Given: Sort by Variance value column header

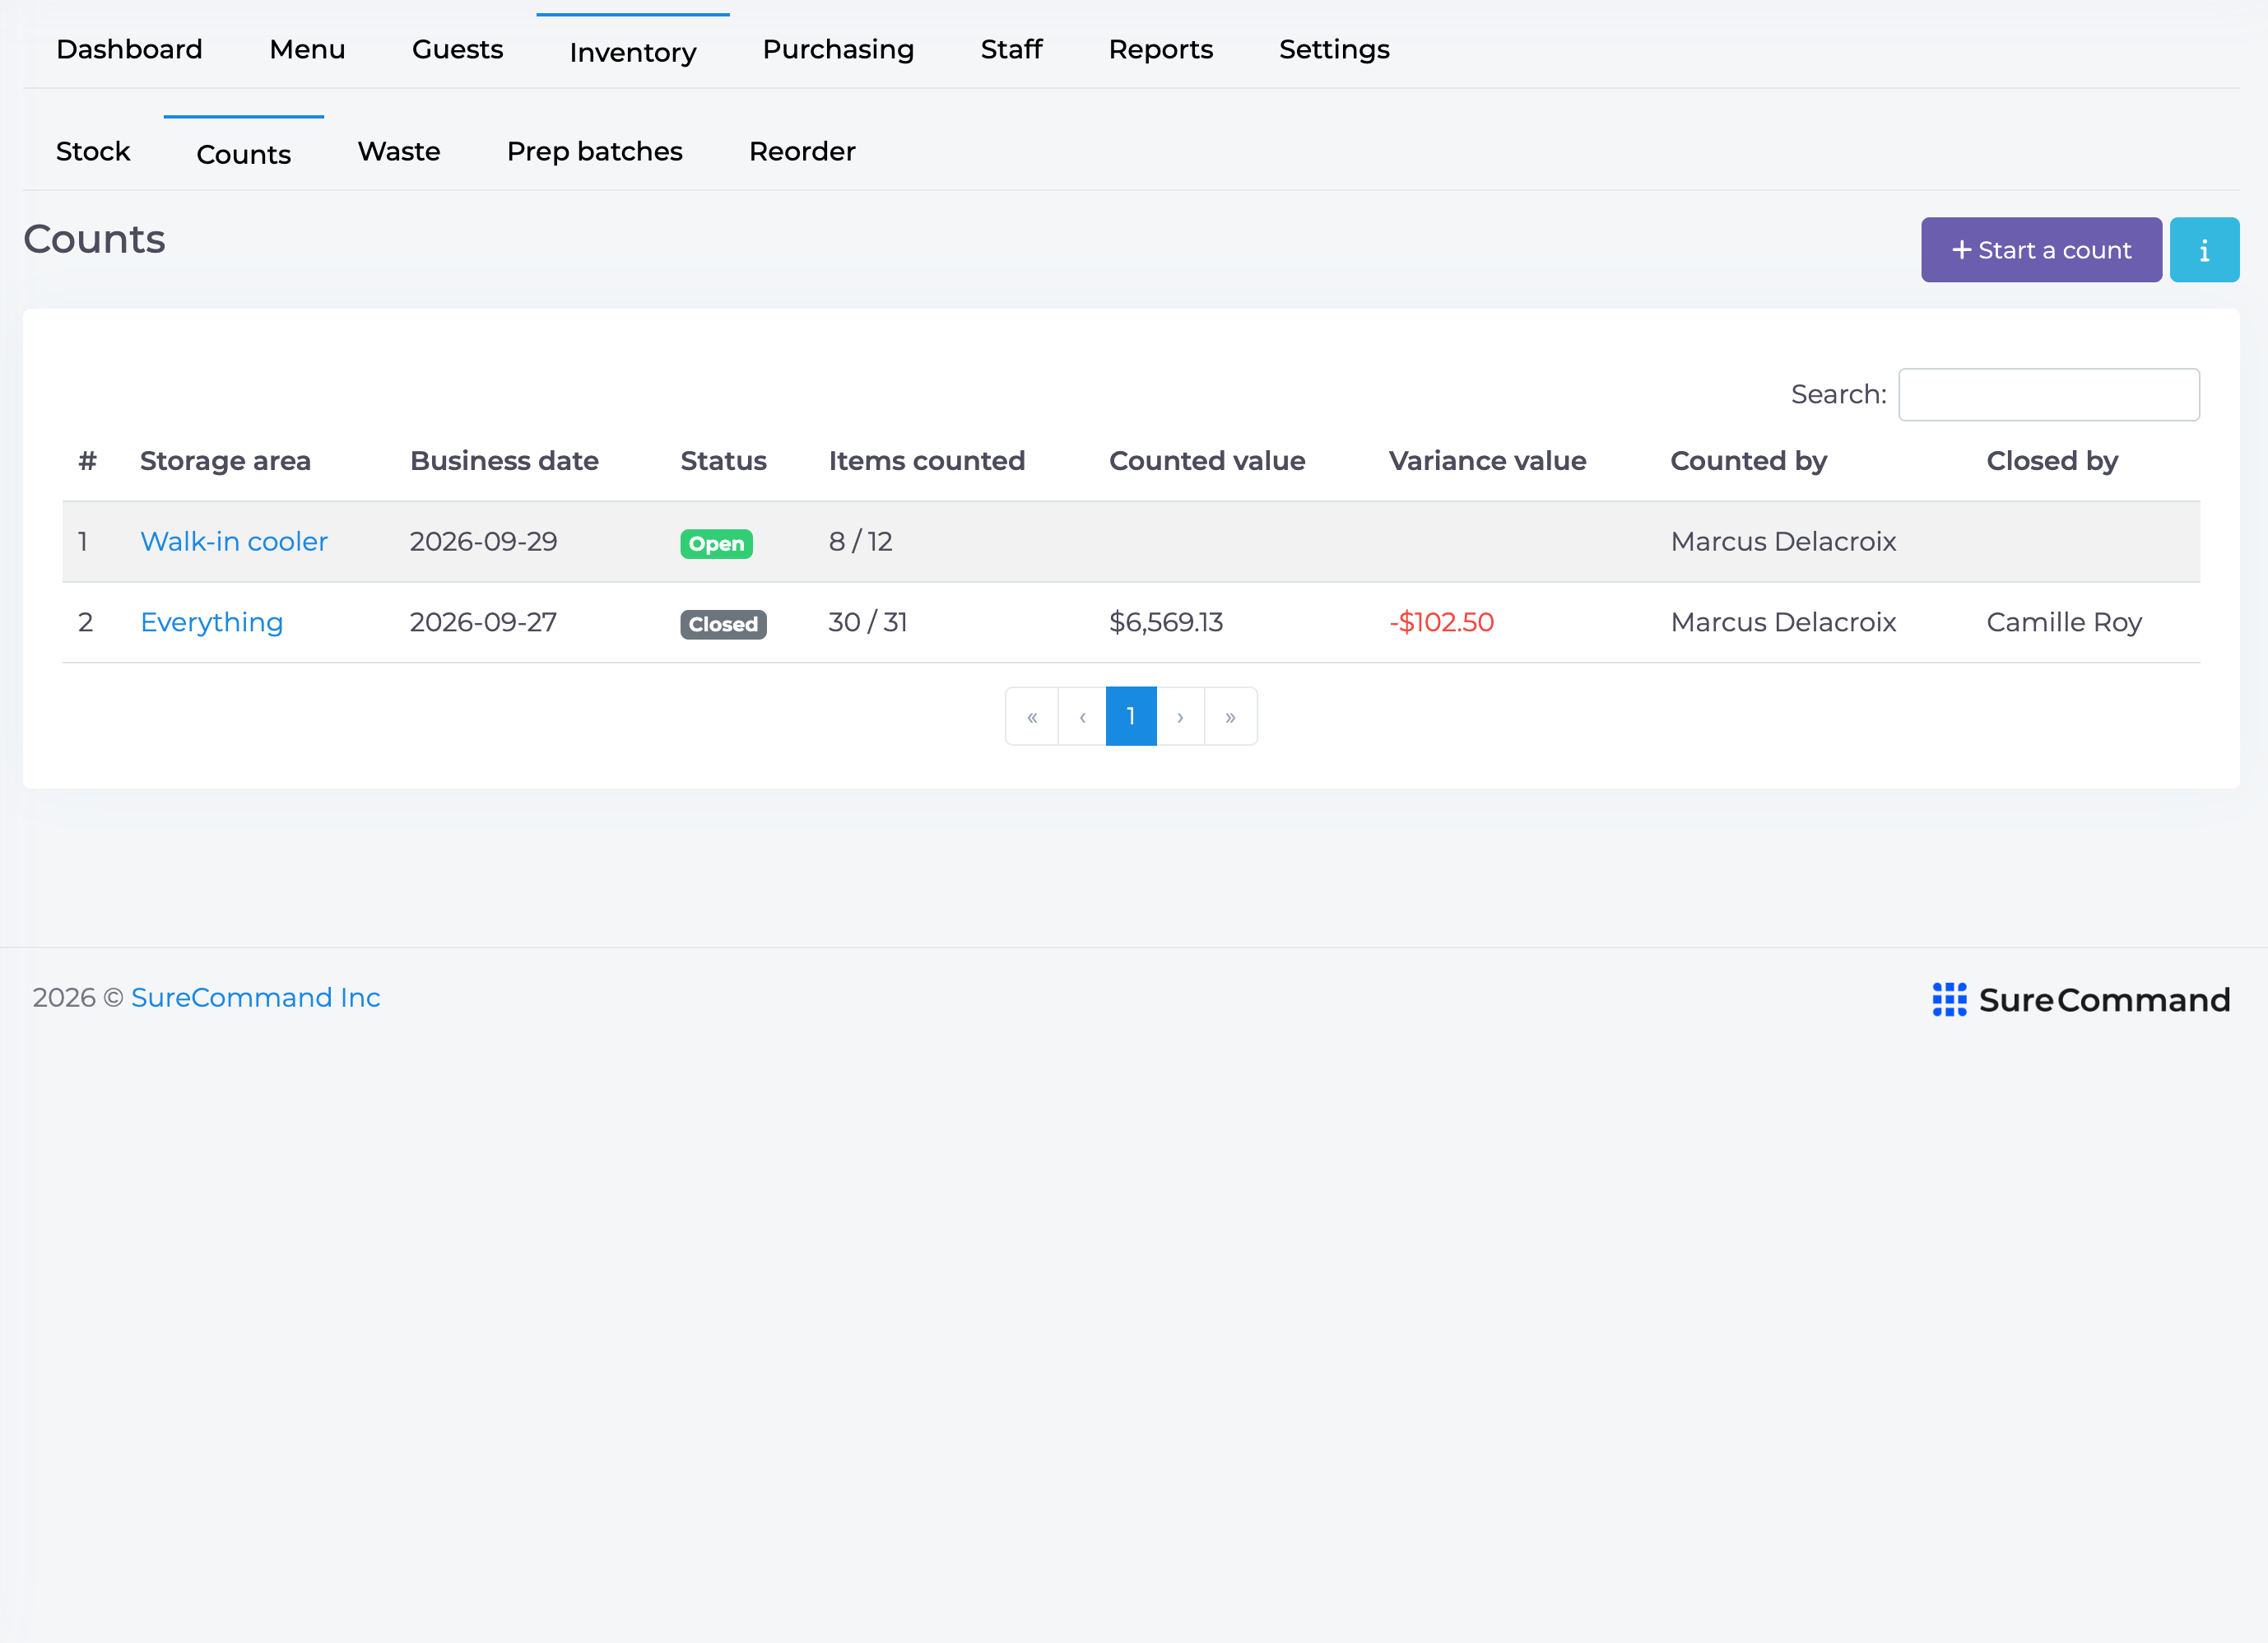Looking at the screenshot, I should [1487, 460].
